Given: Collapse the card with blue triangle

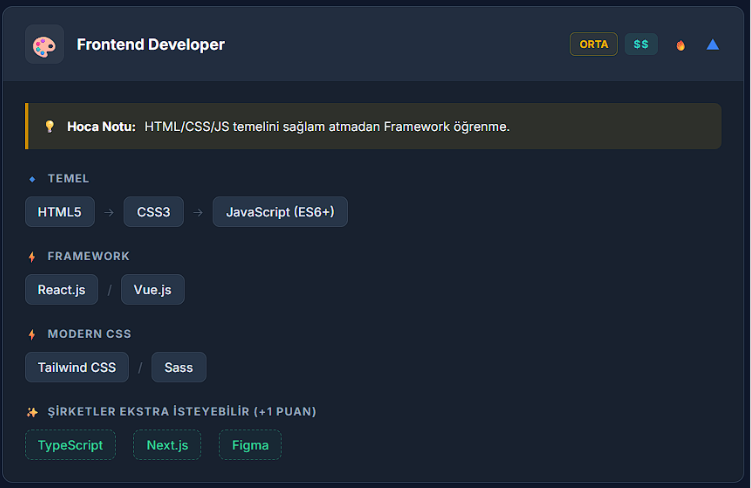Looking at the screenshot, I should coord(713,45).
